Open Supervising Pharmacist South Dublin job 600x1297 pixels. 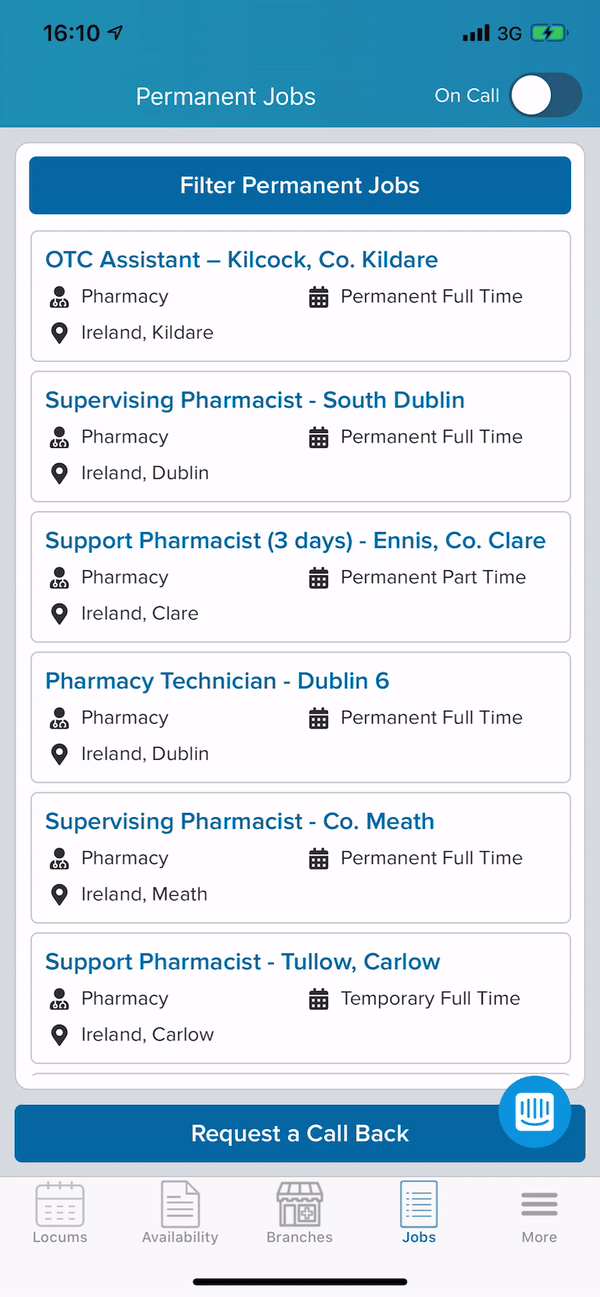click(x=301, y=436)
